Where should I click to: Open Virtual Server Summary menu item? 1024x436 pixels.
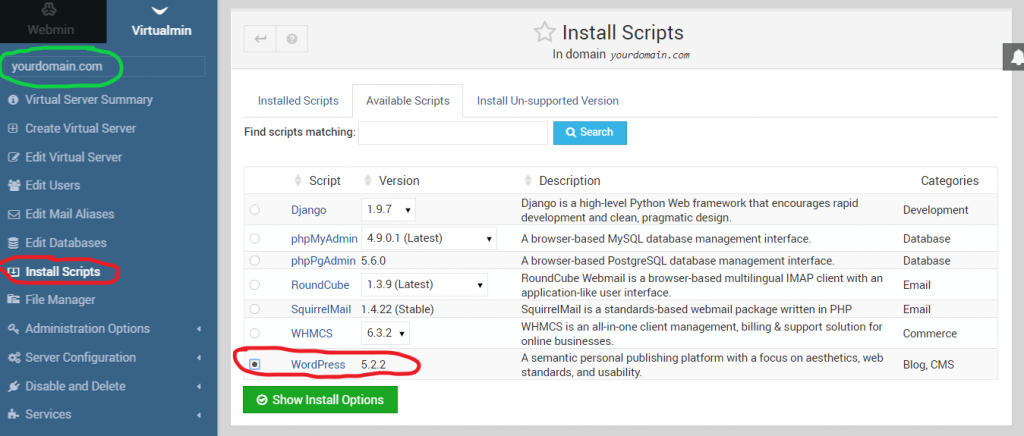coord(89,100)
